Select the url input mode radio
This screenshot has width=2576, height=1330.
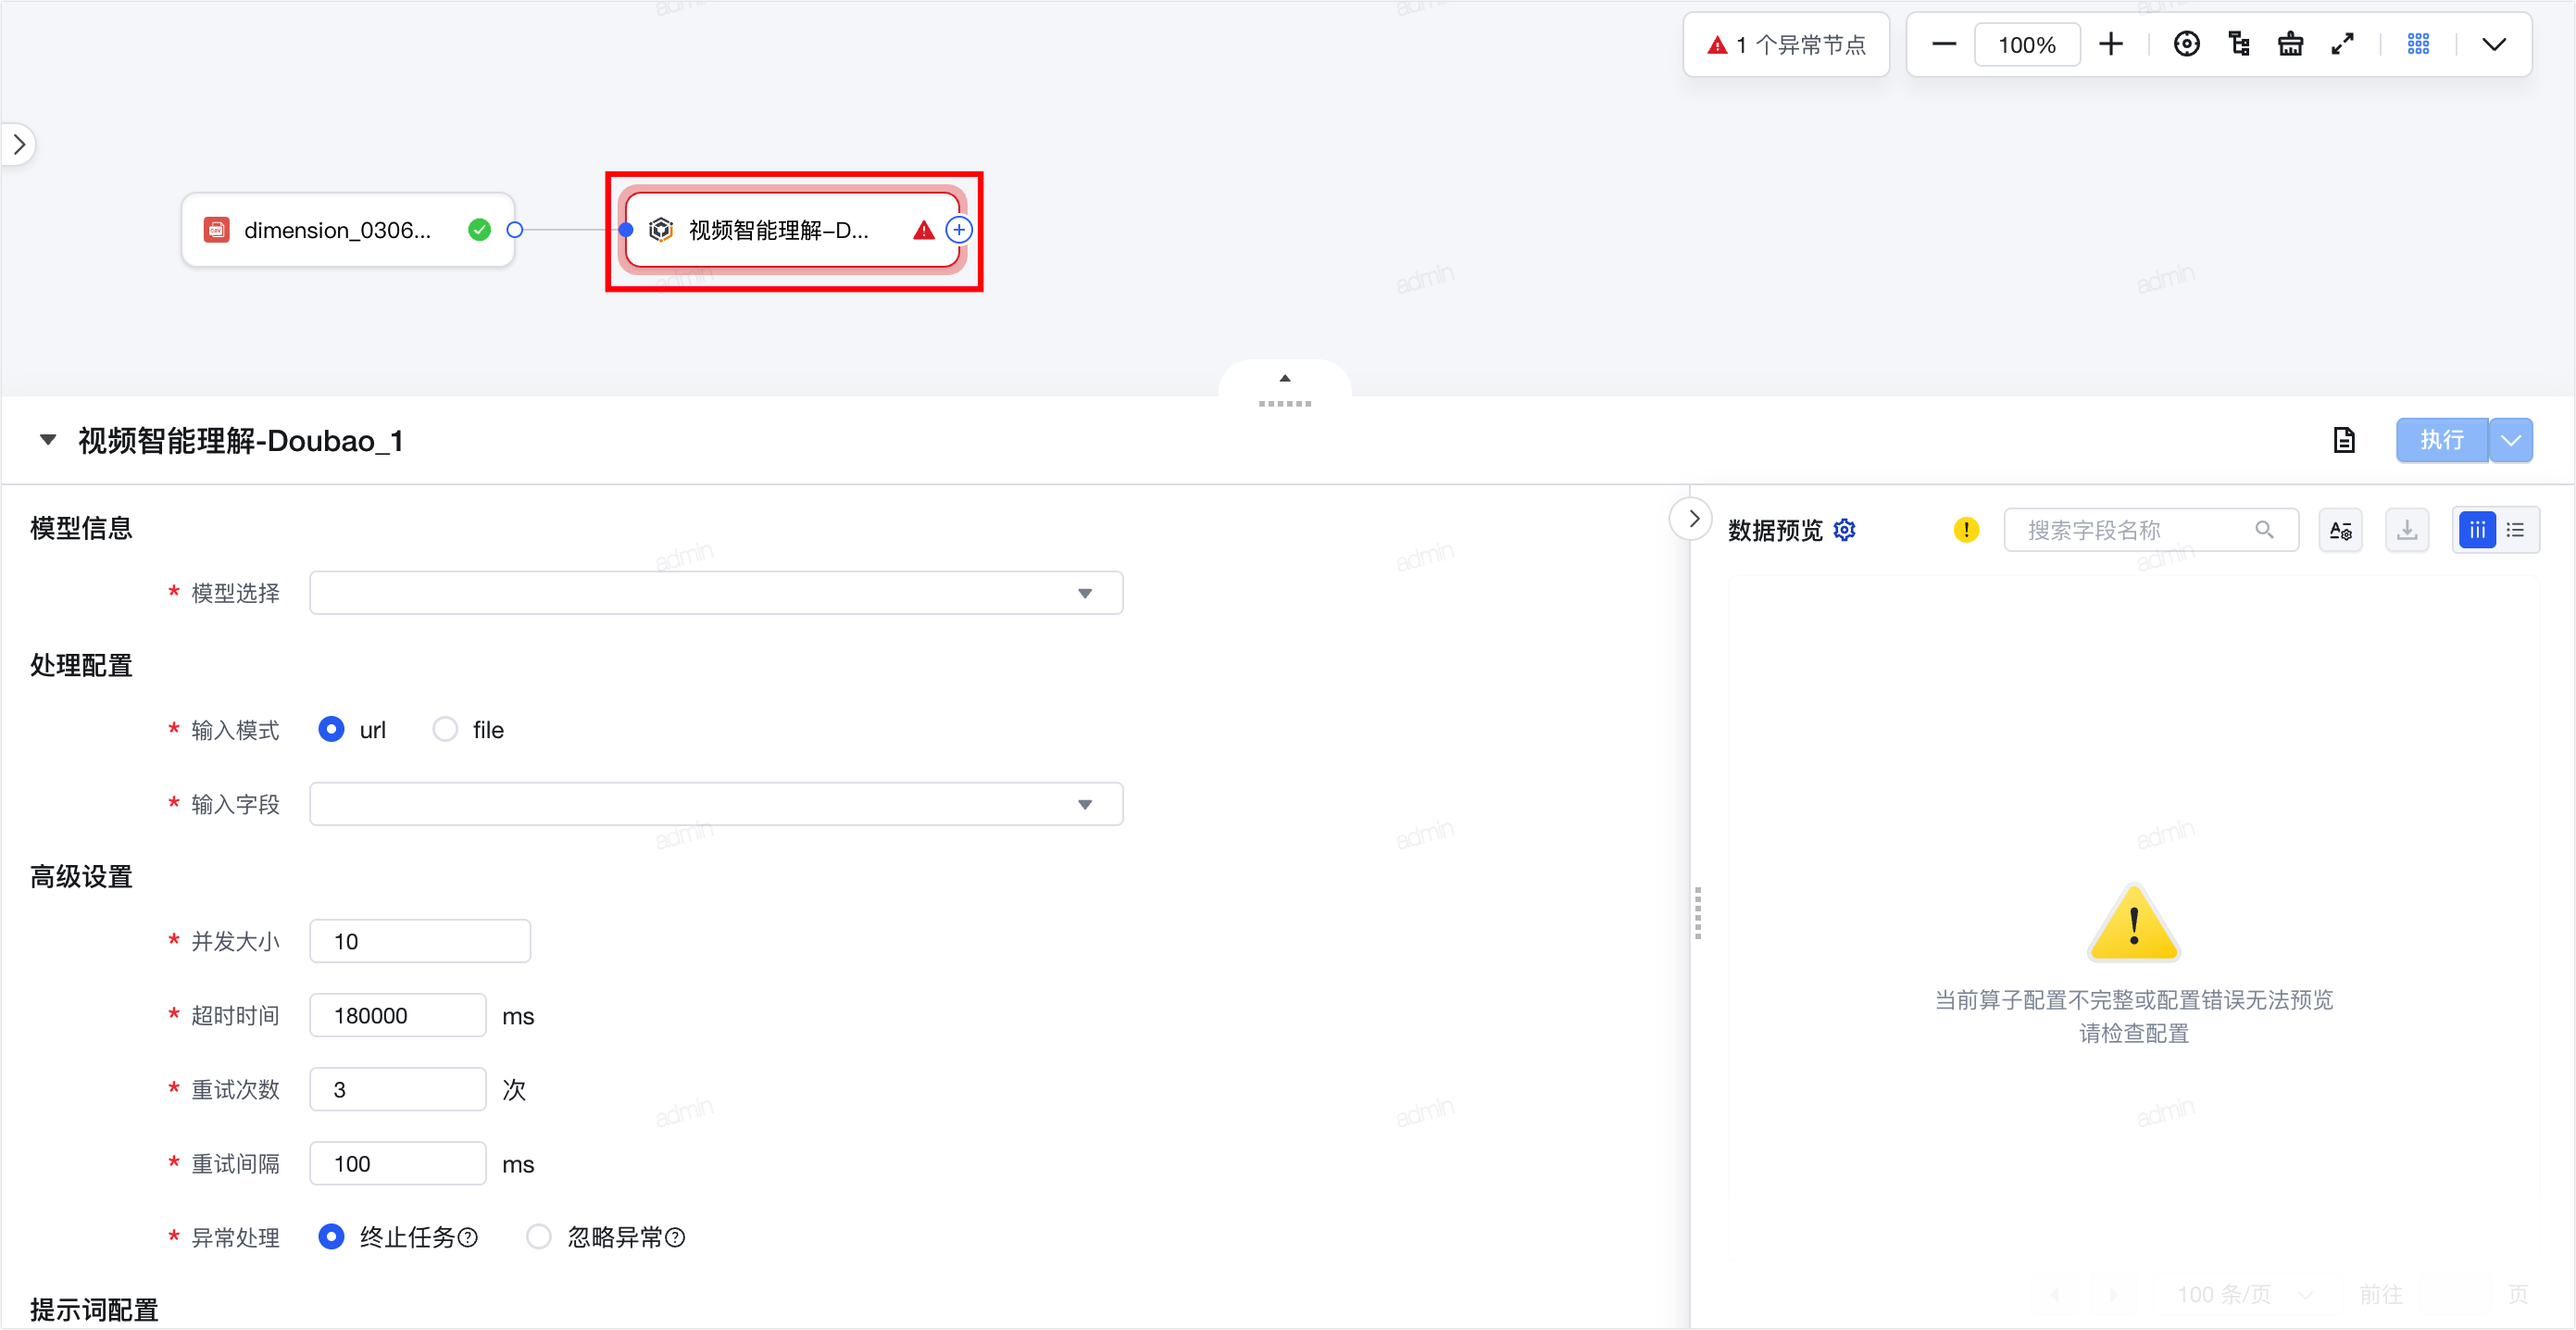[x=331, y=729]
